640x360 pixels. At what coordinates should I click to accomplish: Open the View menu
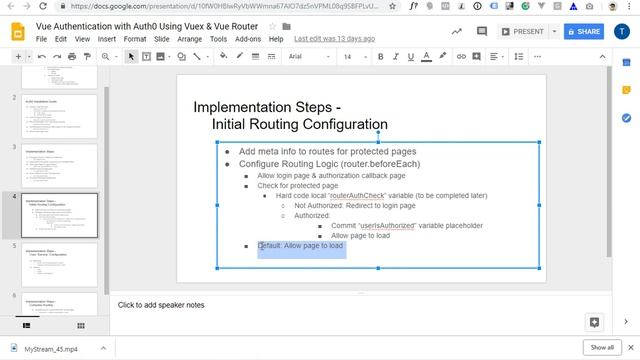coord(82,39)
